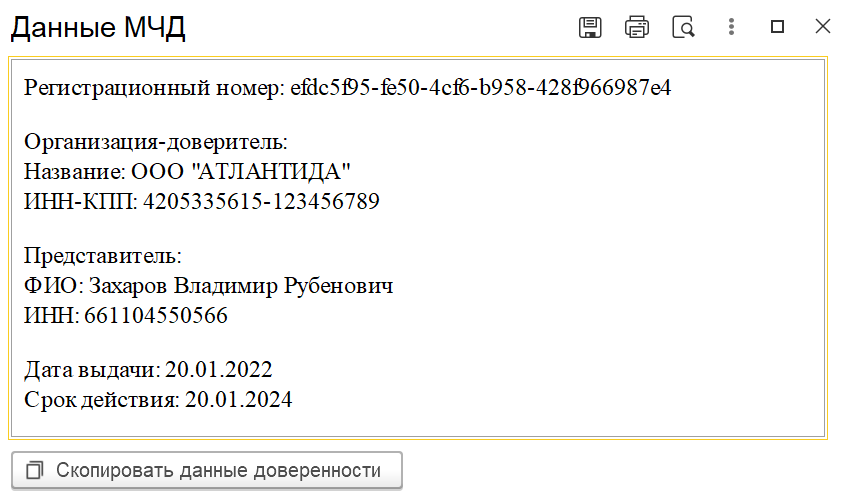
Task: Click the Дата выдачи 20.01.2022 line
Action: (148, 370)
